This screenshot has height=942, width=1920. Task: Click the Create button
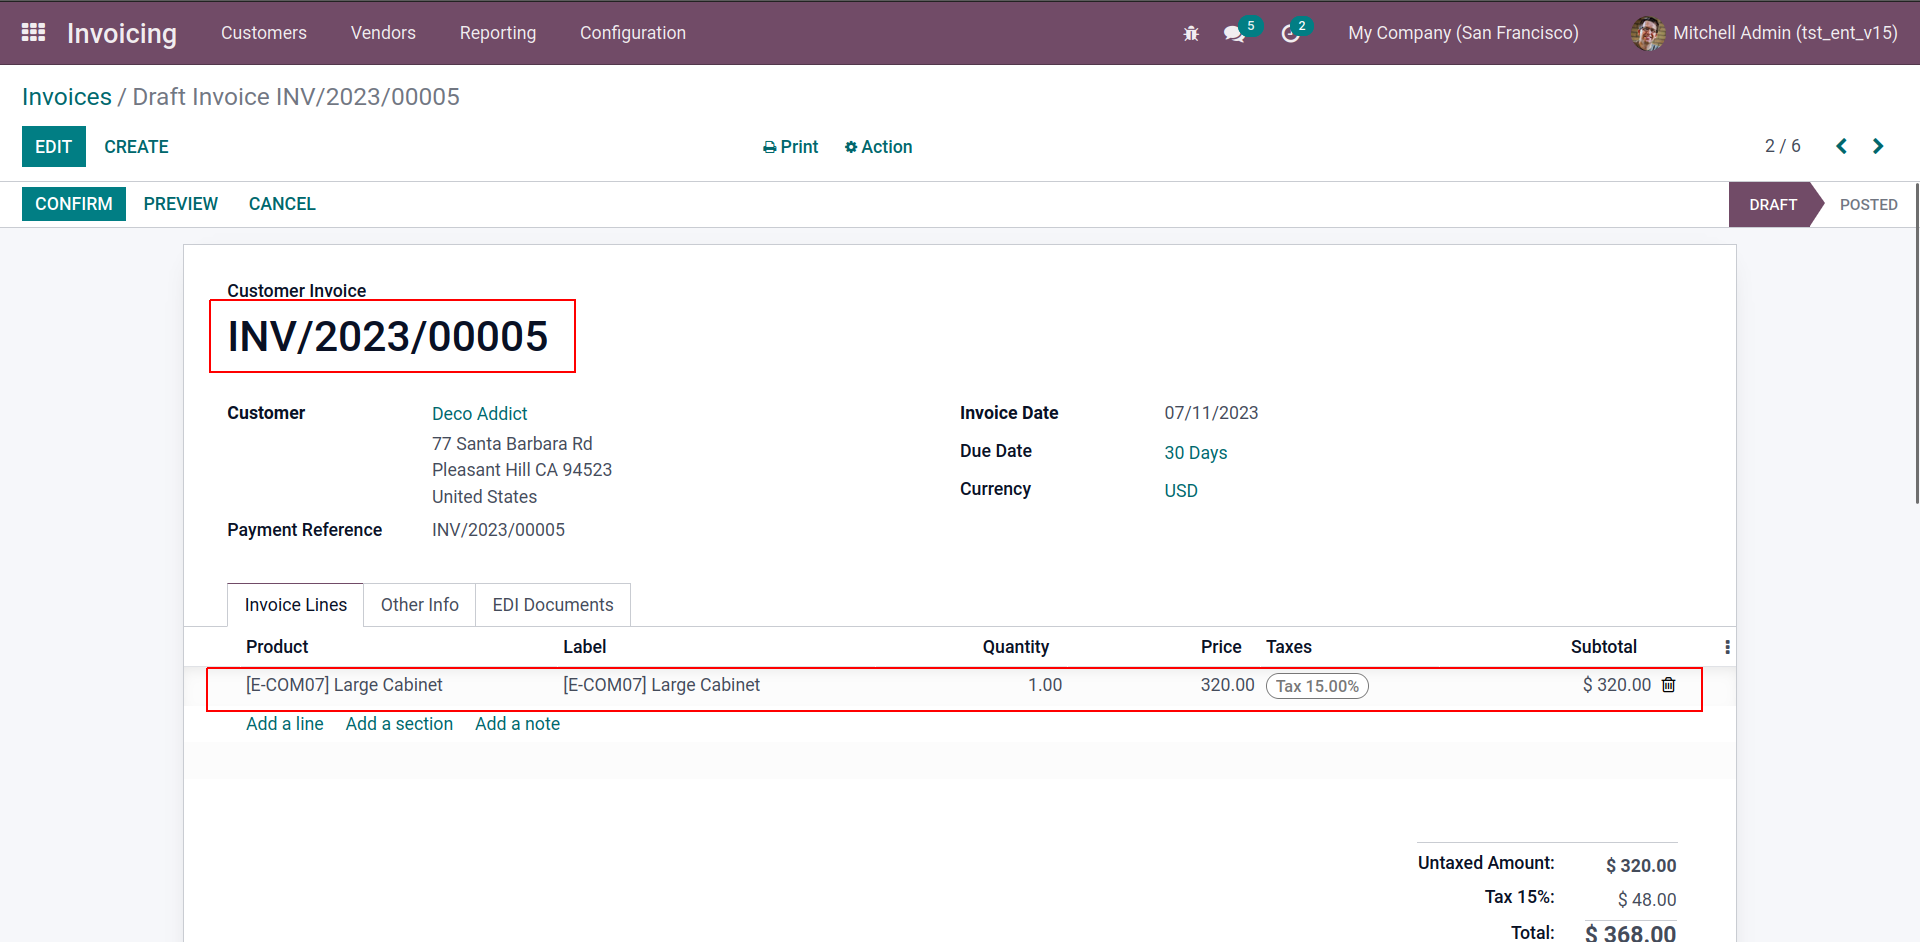tap(136, 147)
